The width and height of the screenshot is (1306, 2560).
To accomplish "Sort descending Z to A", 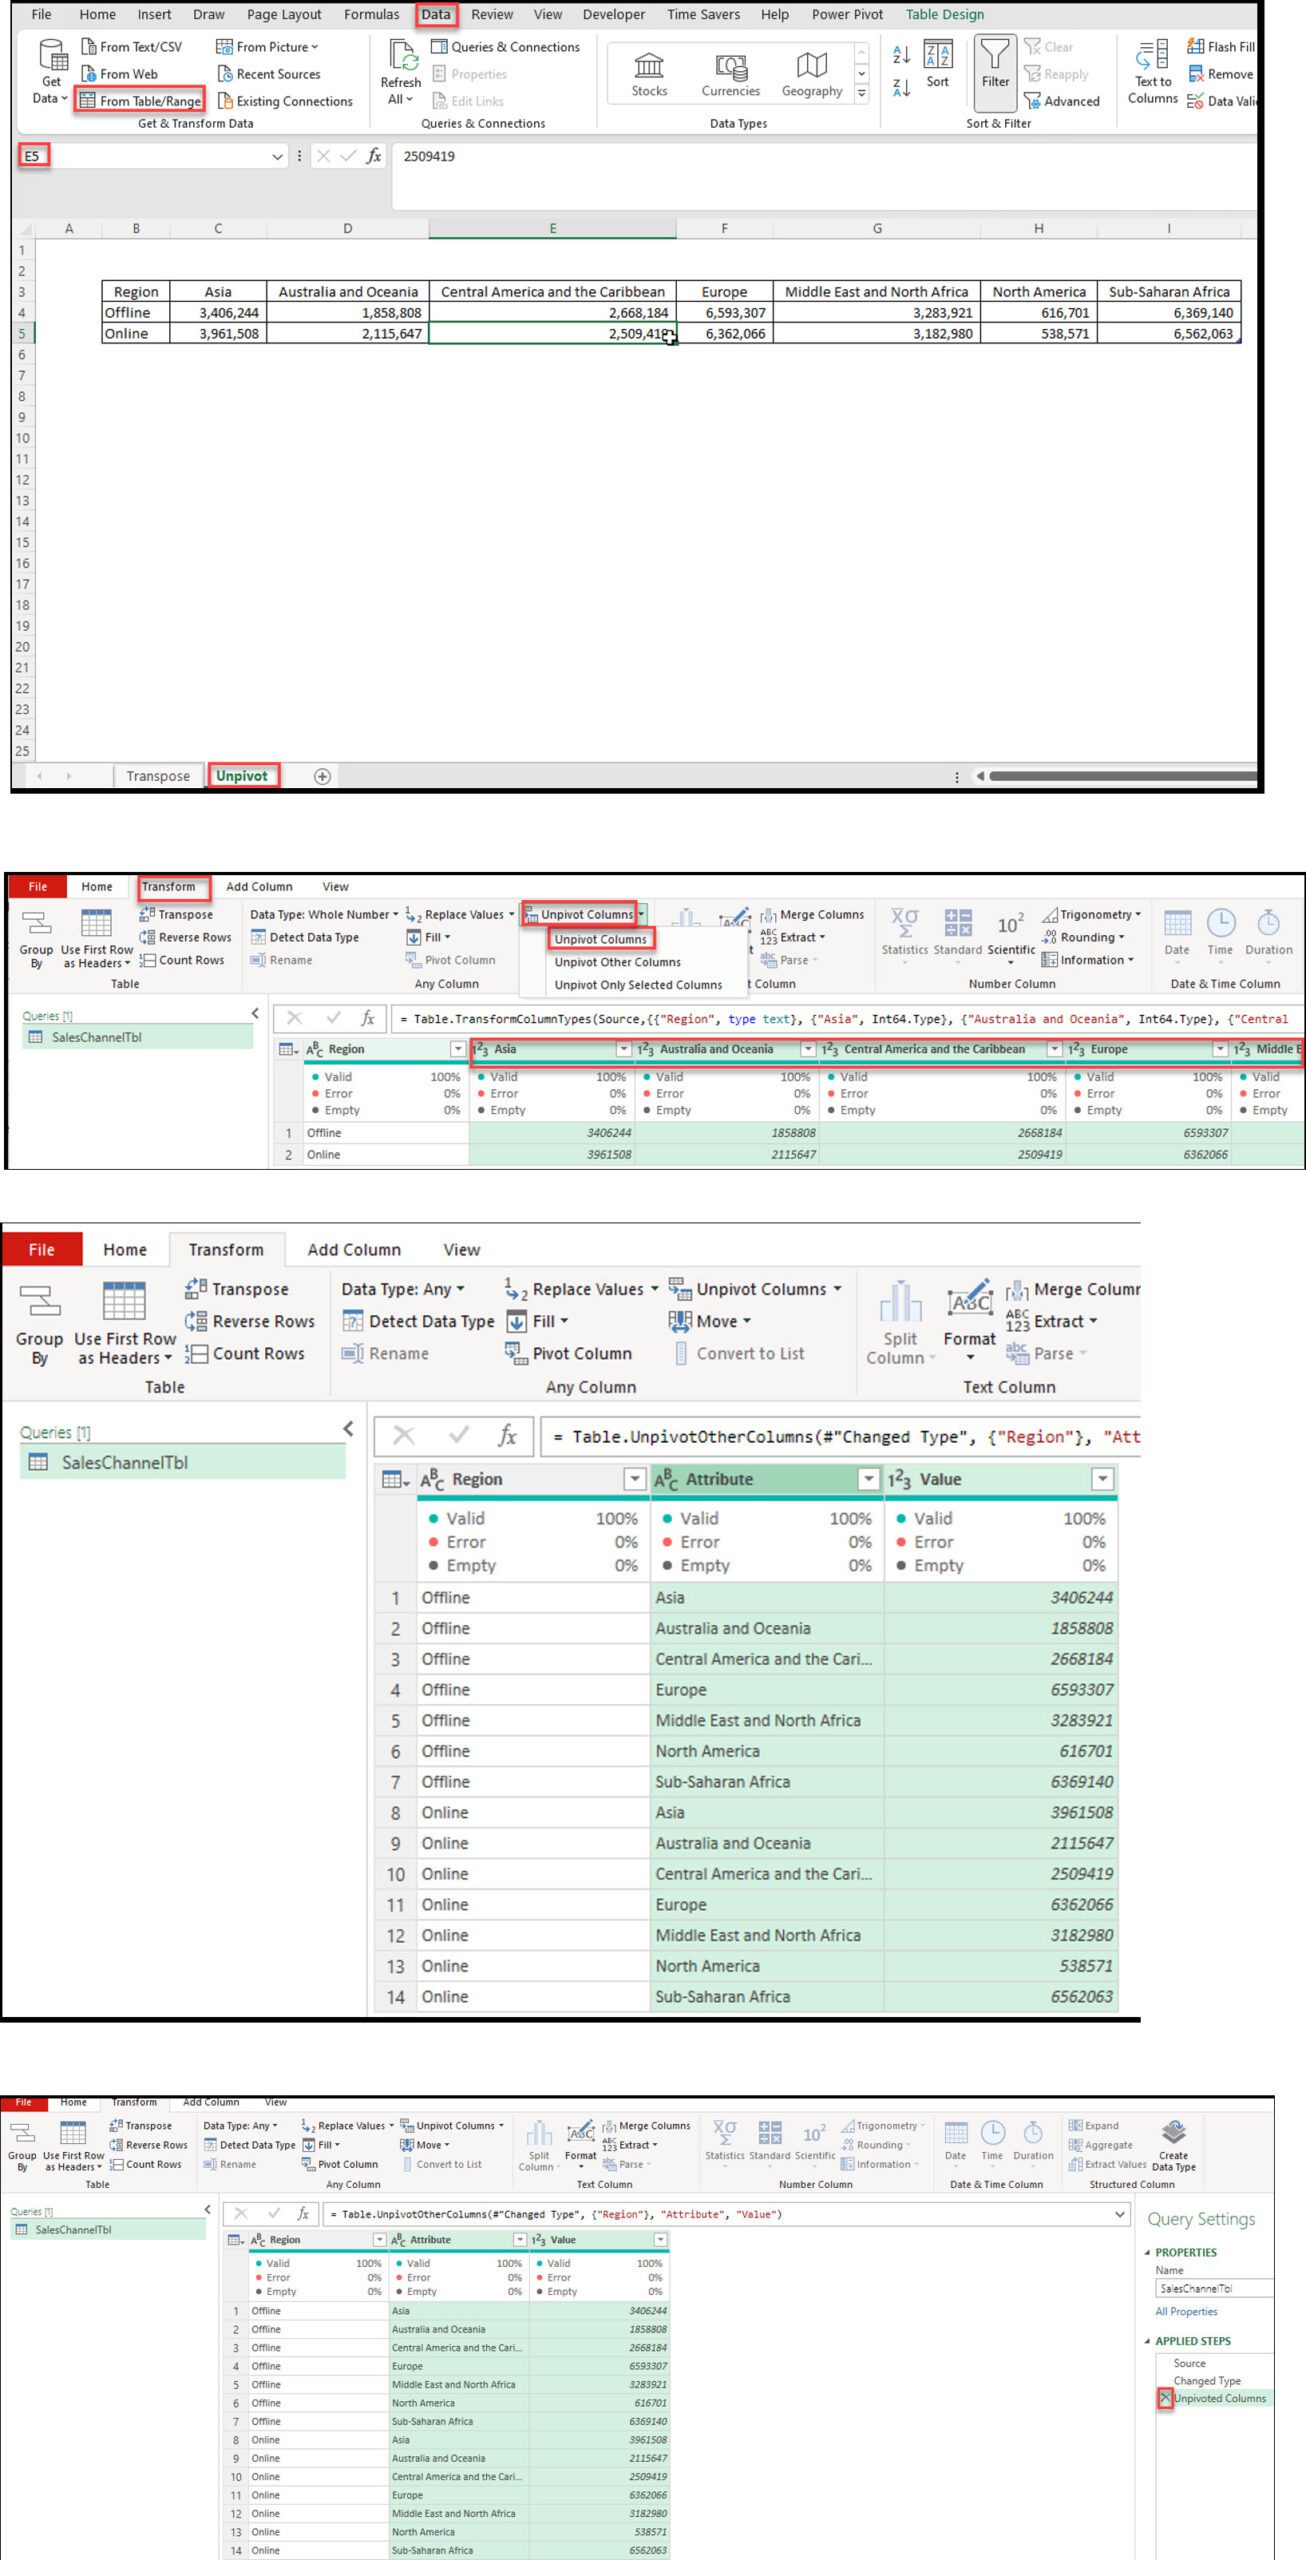I will 901,88.
